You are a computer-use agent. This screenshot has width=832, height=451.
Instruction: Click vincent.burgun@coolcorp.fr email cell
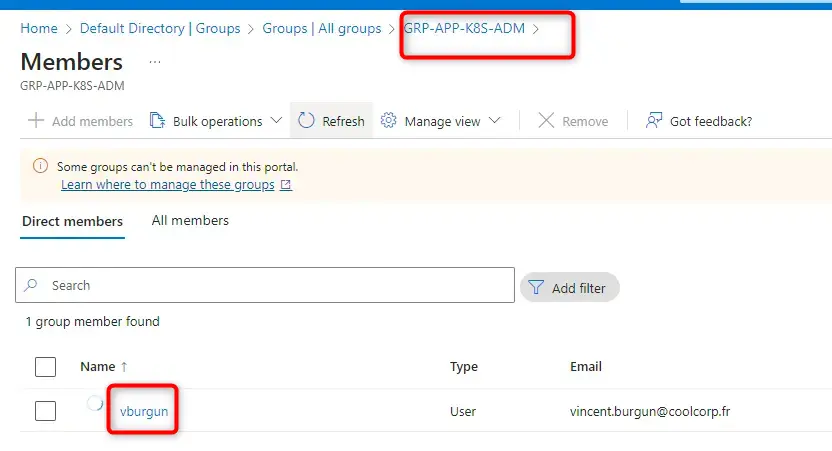(650, 411)
